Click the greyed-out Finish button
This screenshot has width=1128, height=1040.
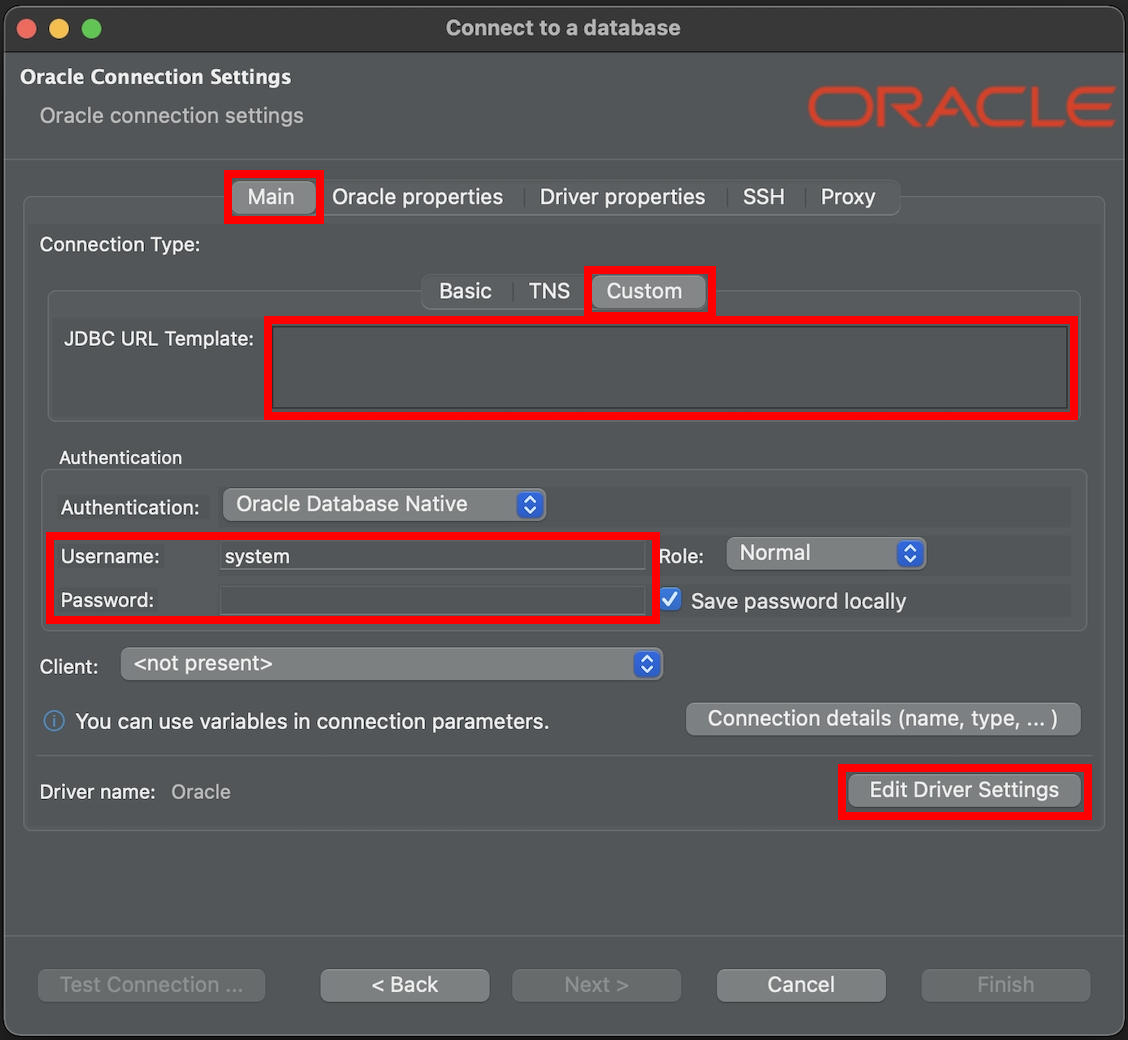1006,985
